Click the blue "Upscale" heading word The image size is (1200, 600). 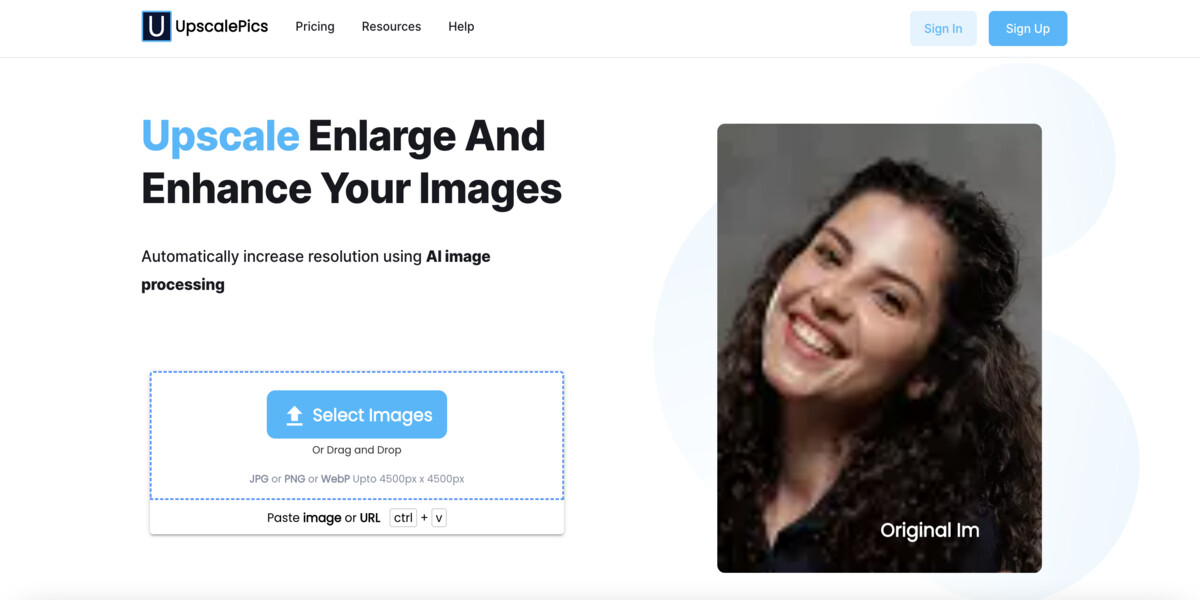[220, 136]
